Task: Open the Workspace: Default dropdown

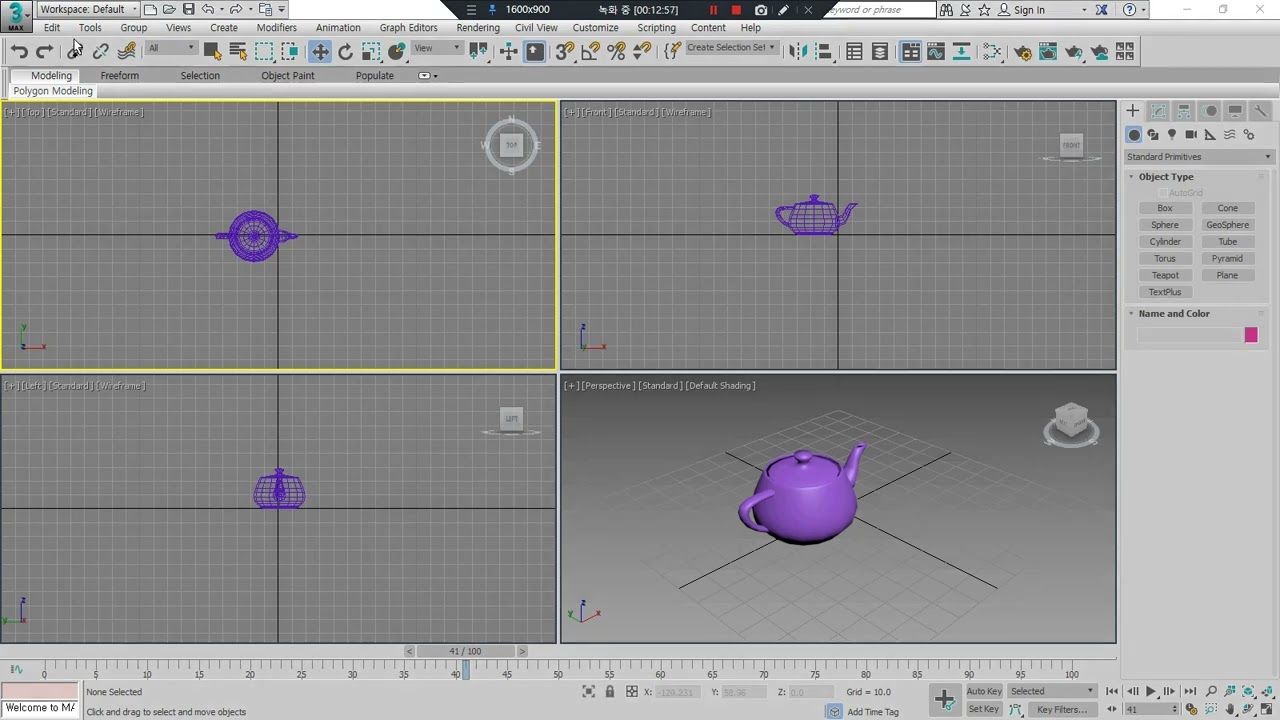Action: click(88, 9)
